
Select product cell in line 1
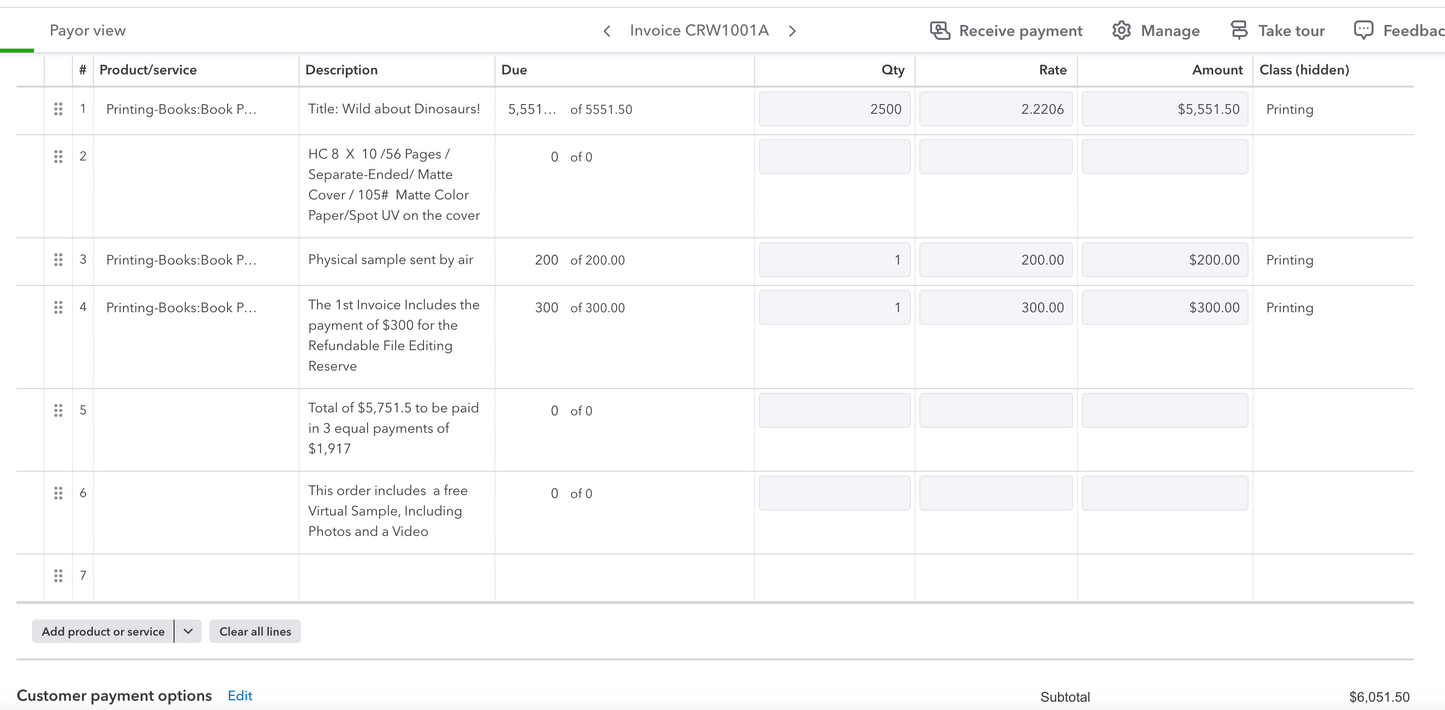(x=196, y=110)
